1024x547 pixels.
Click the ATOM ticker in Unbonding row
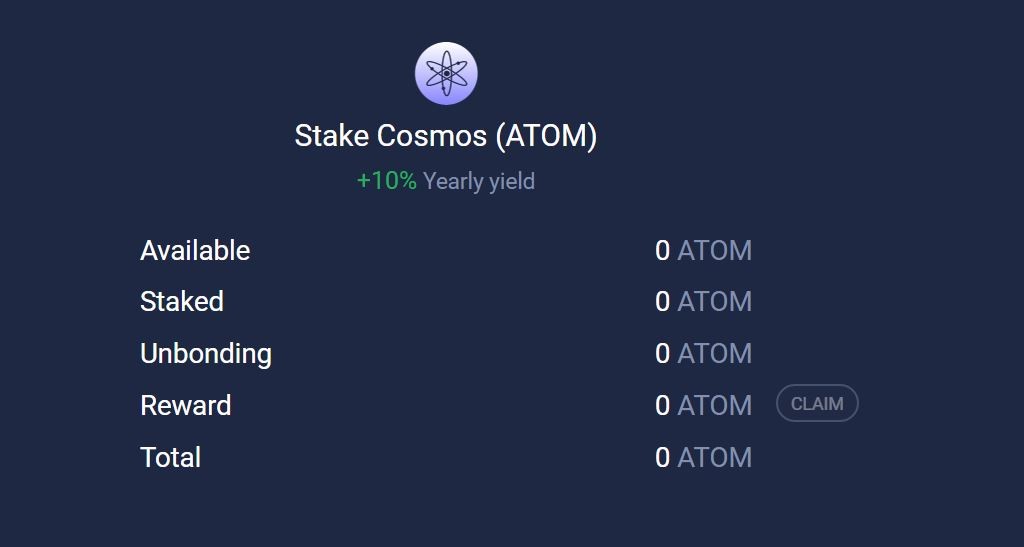[x=714, y=353]
